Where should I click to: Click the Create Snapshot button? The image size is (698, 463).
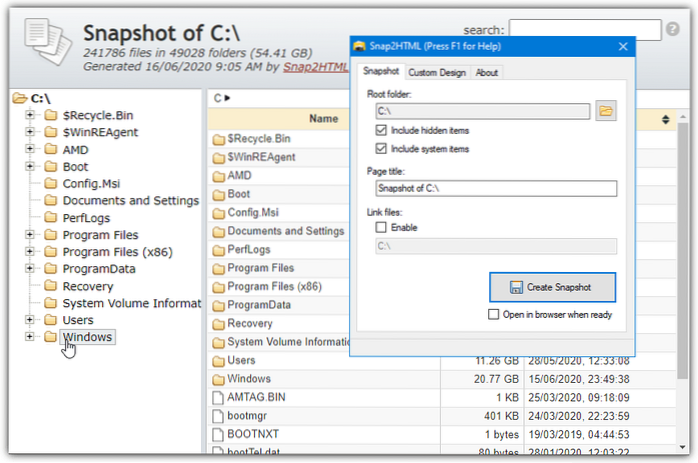(552, 287)
